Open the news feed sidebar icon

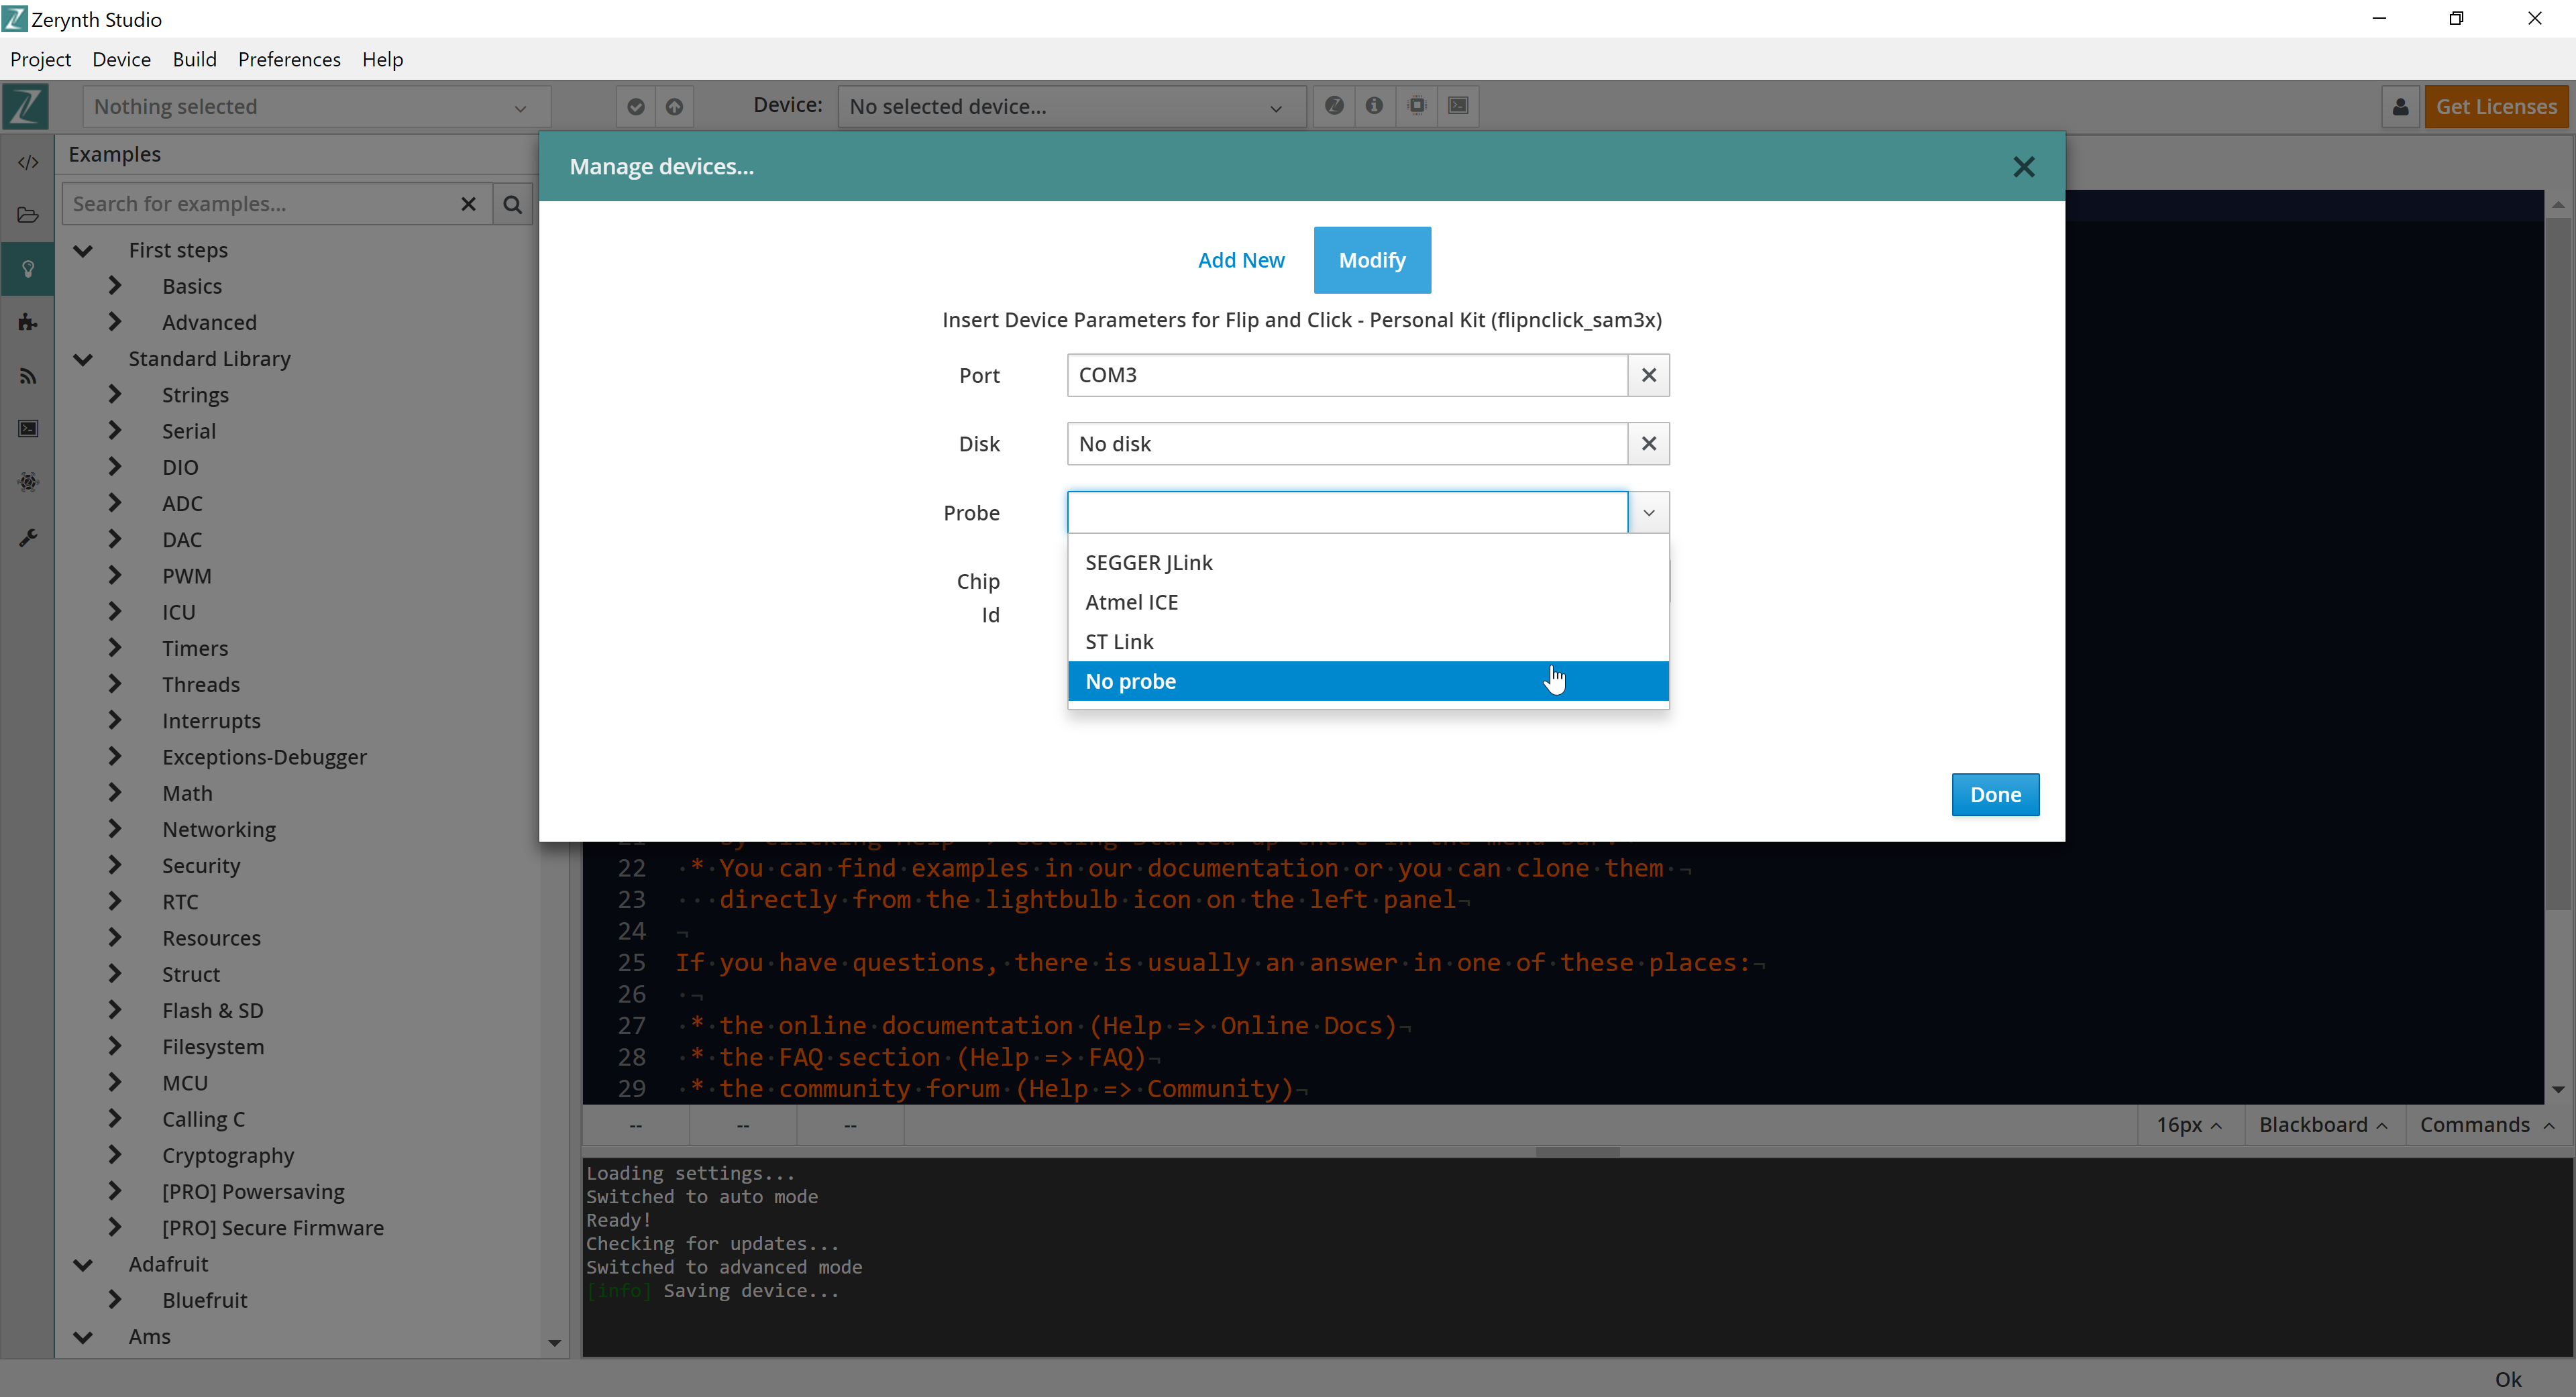coord(28,376)
